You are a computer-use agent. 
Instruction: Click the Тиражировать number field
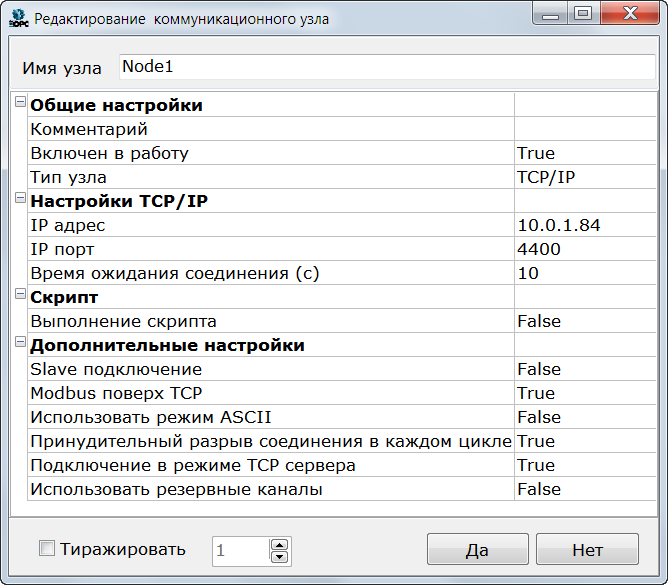click(x=241, y=551)
